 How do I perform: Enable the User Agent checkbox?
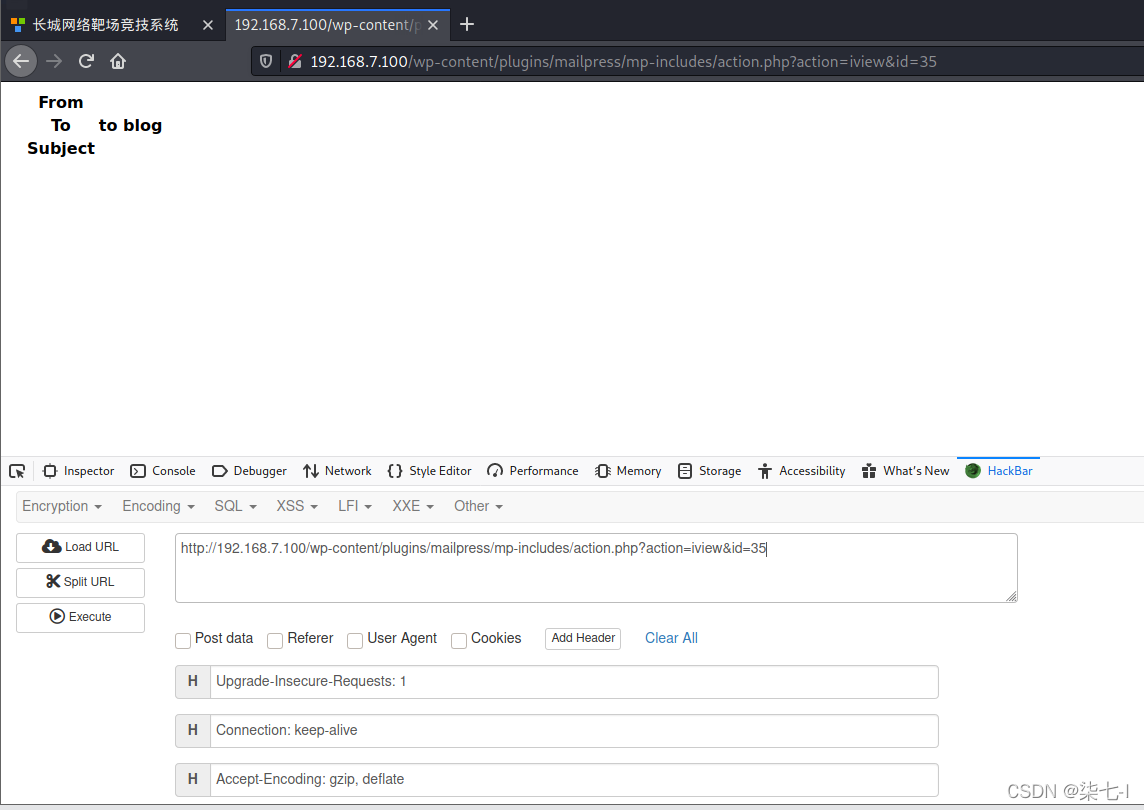click(355, 641)
